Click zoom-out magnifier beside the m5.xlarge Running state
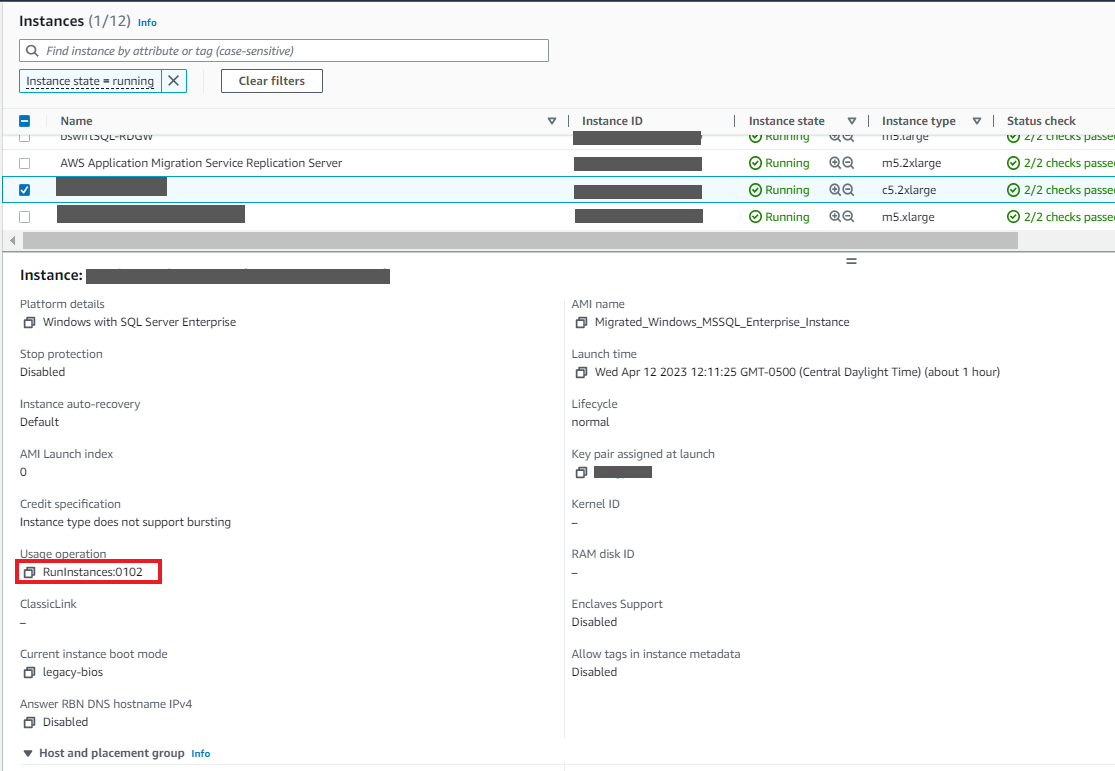This screenshot has height=771, width=1115. 848,216
